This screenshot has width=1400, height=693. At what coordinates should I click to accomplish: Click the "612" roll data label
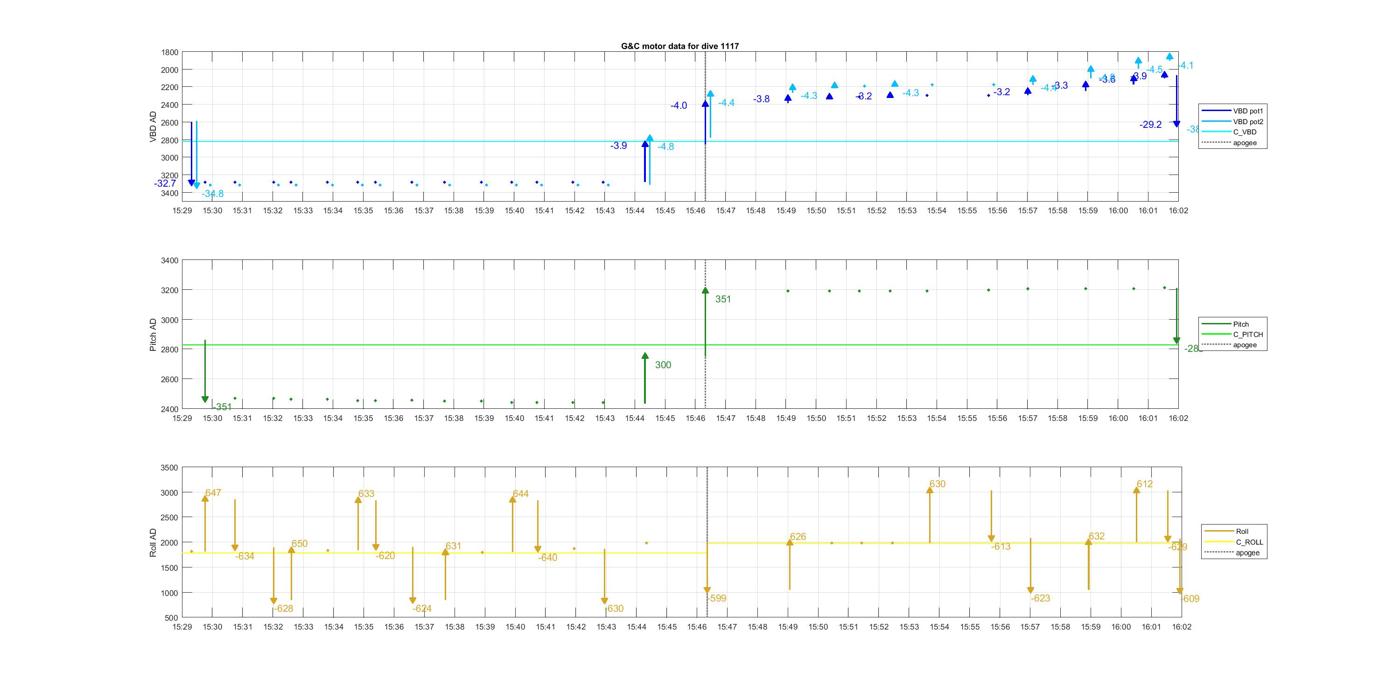[x=1145, y=484]
